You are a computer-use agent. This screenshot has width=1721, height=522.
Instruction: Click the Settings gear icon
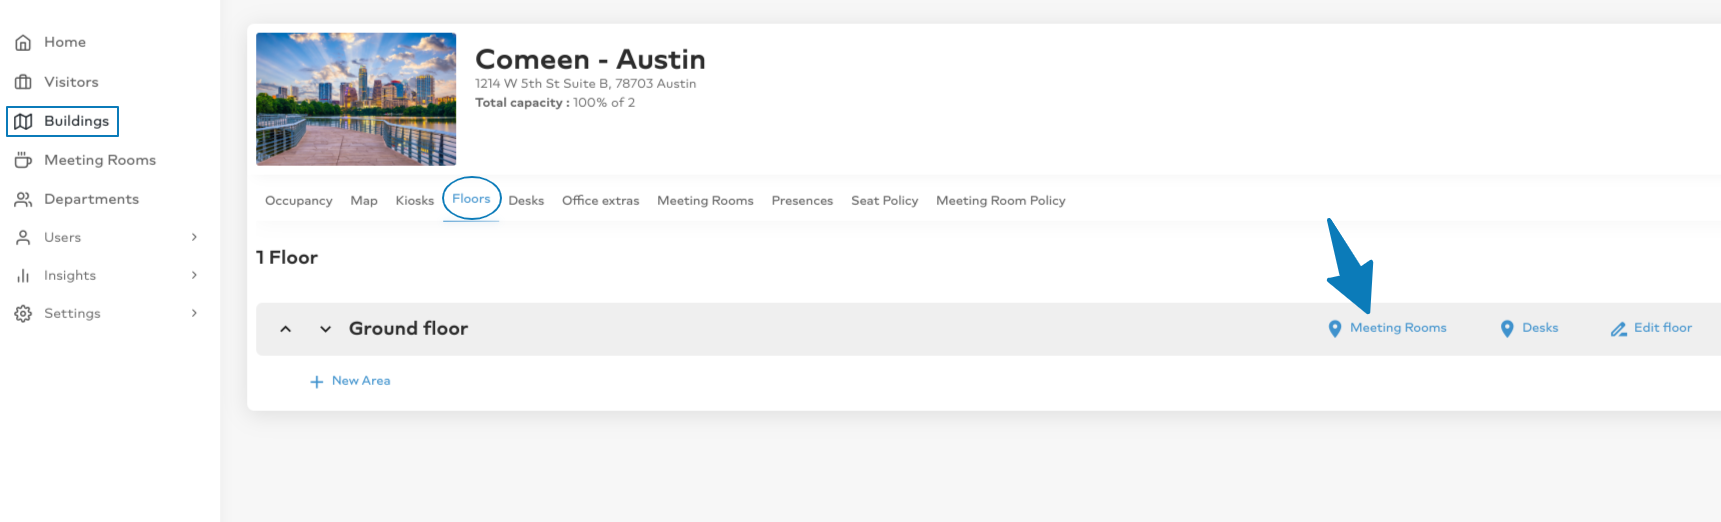click(x=23, y=314)
